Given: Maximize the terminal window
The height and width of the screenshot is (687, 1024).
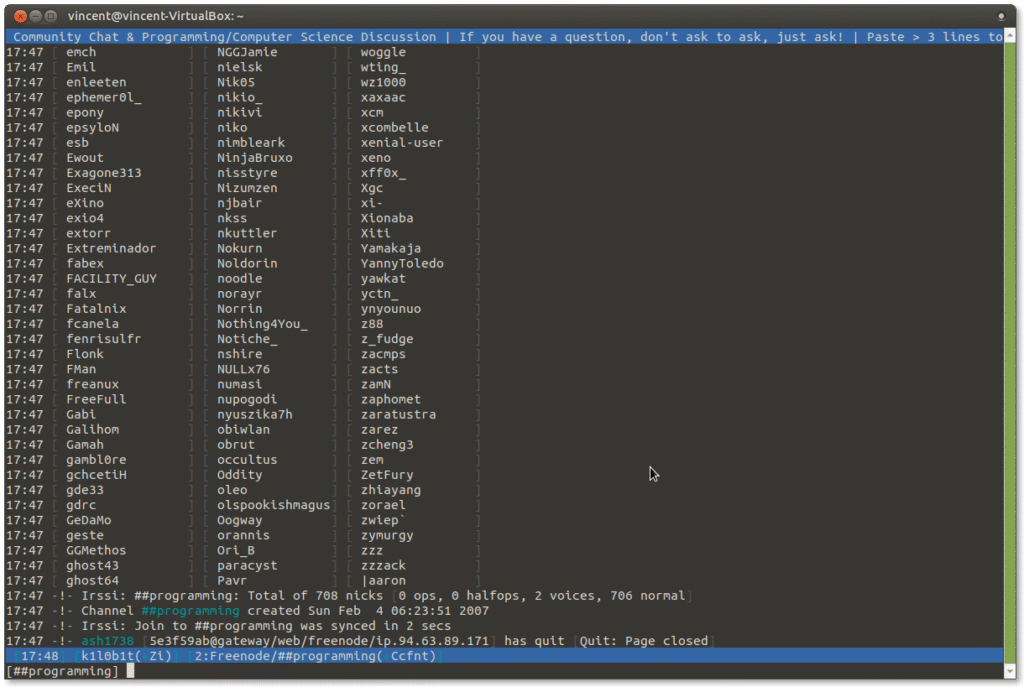Looking at the screenshot, I should pos(52,16).
